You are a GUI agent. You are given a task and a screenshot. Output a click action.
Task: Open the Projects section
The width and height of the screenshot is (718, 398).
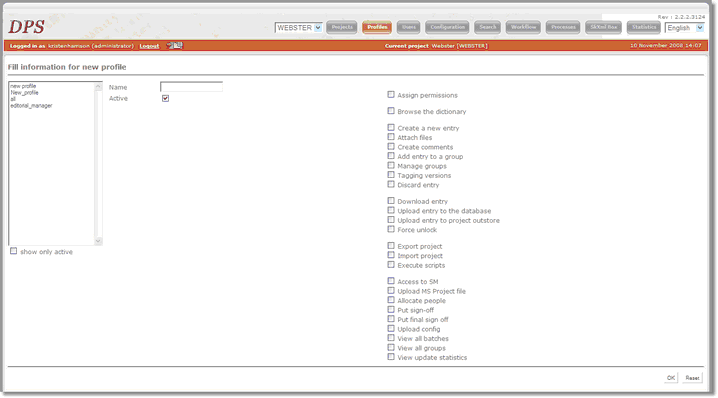click(342, 27)
